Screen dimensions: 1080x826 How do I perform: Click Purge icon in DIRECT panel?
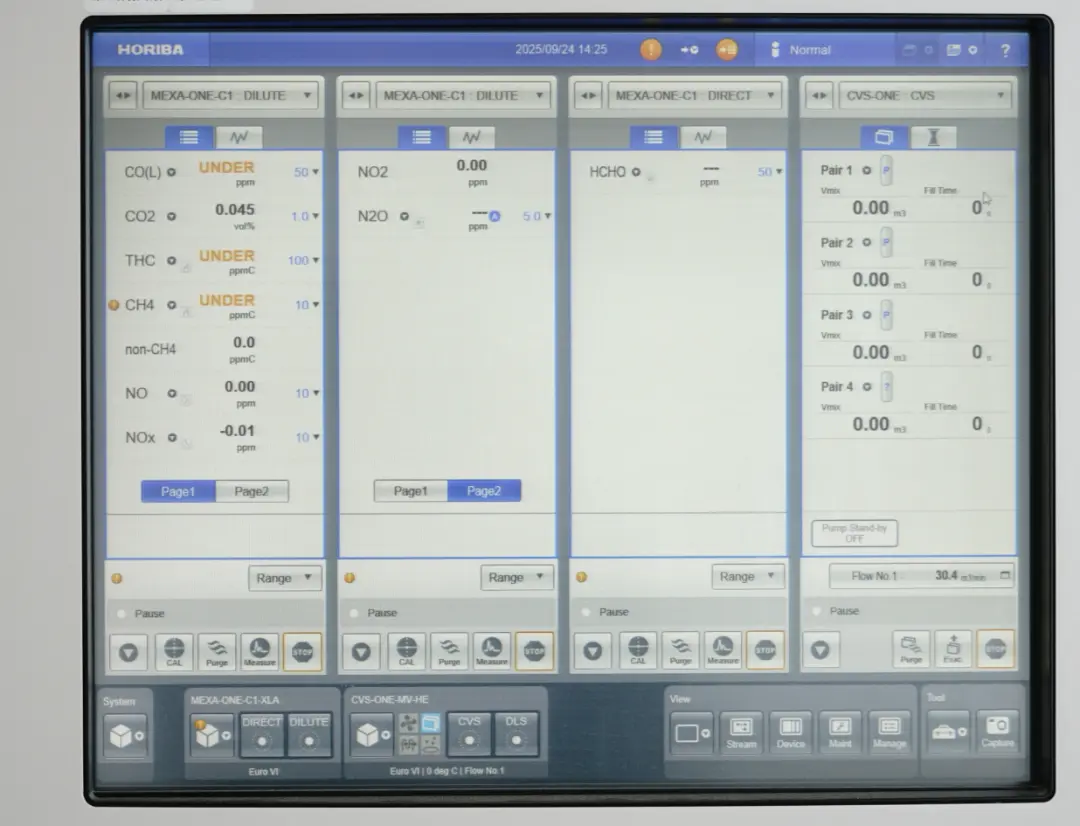click(681, 650)
